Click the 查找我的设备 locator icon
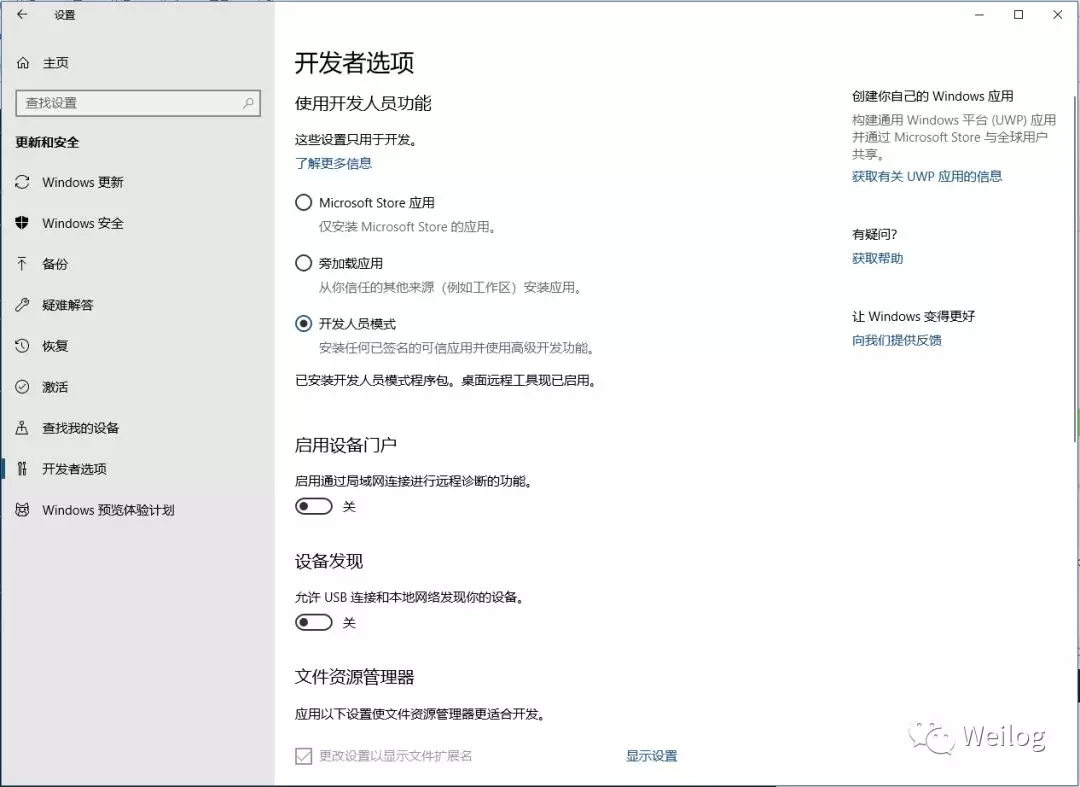 click(x=22, y=428)
